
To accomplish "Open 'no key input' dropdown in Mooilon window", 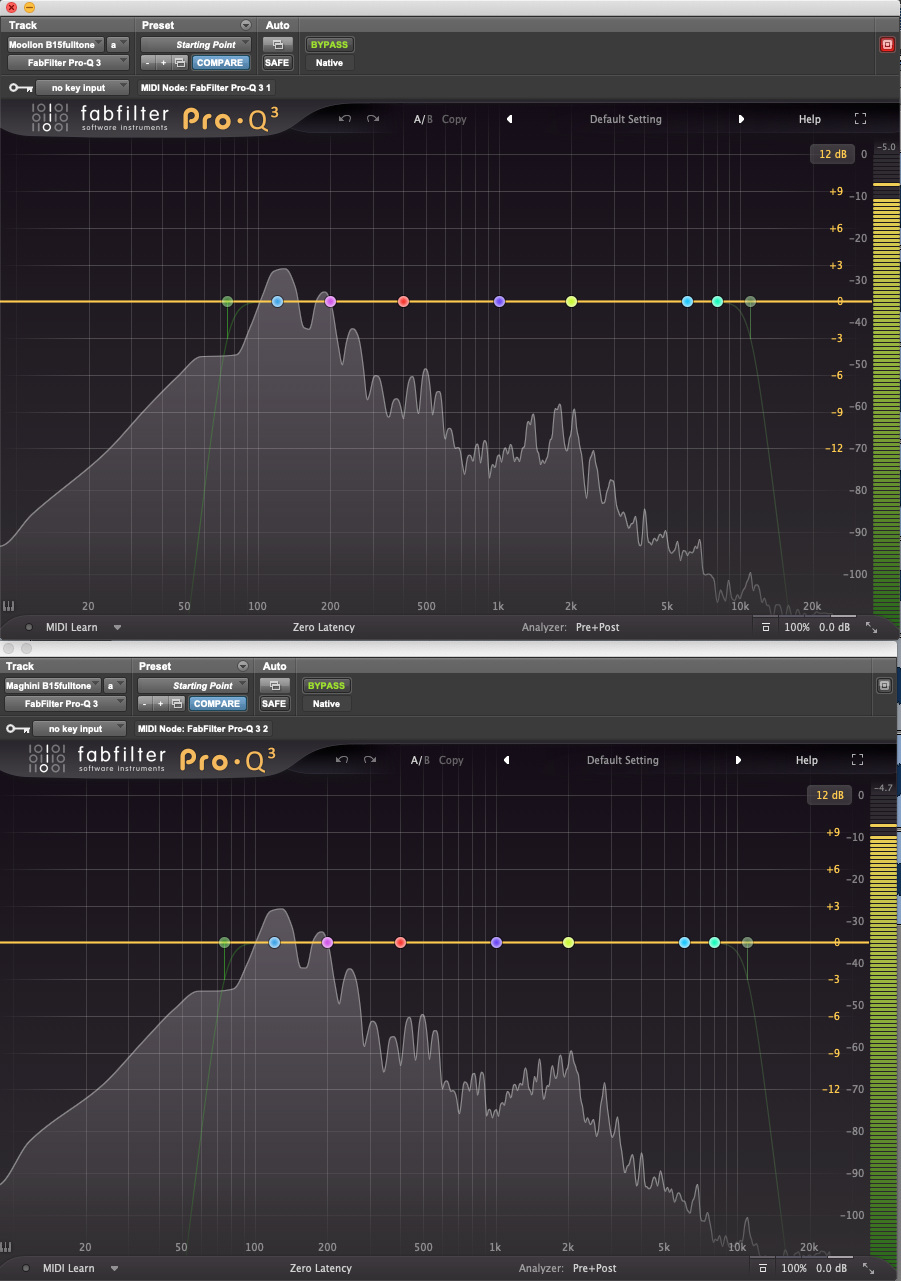I will click(83, 87).
